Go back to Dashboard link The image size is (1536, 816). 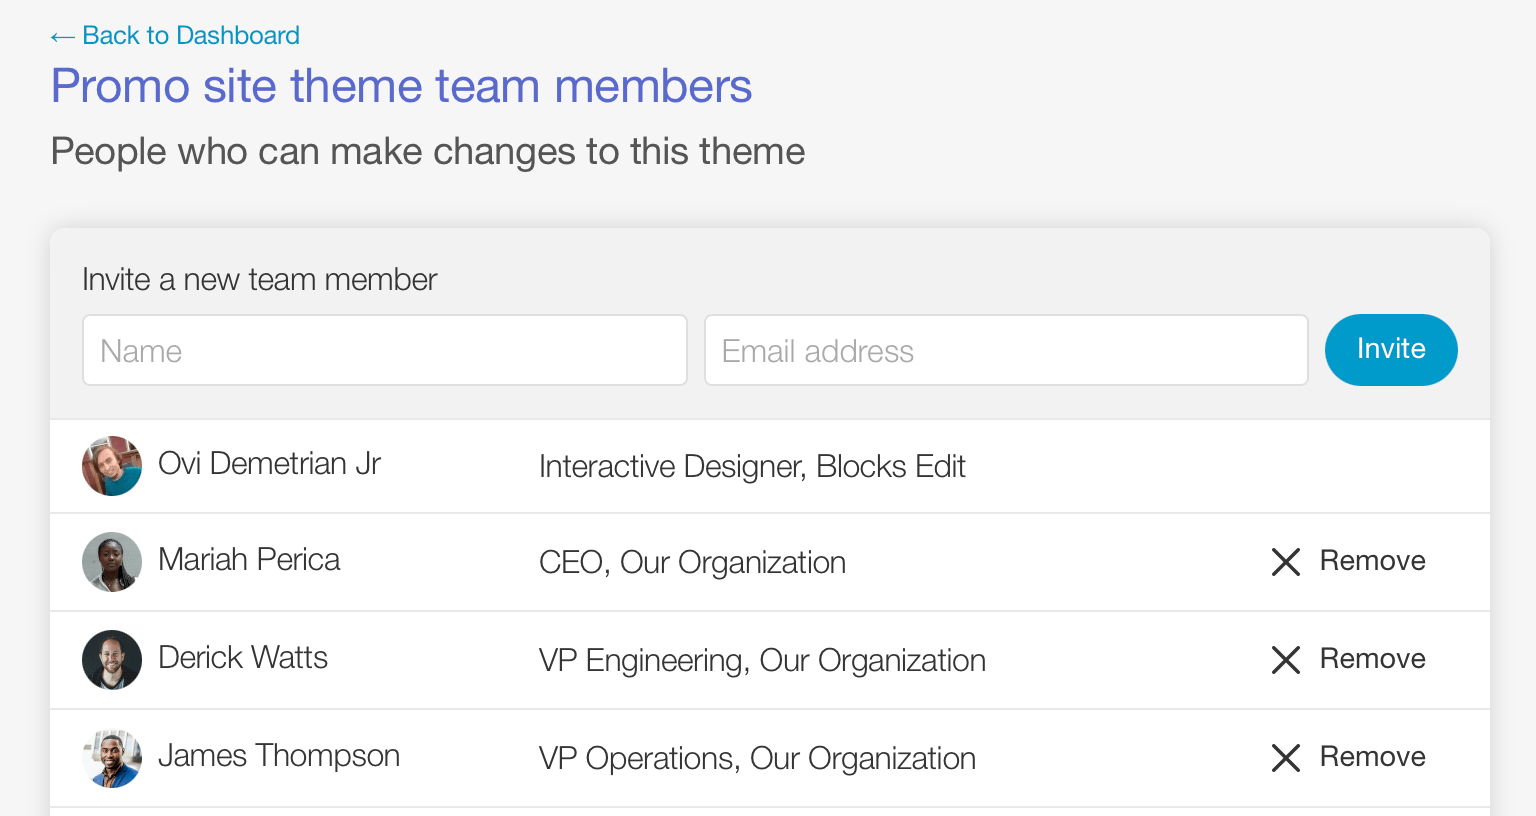pyautogui.click(x=175, y=36)
